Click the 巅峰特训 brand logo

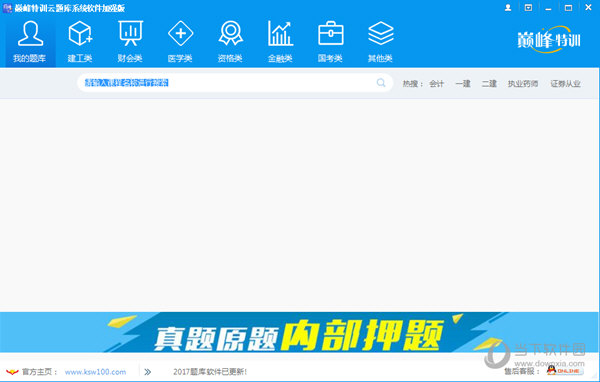[549, 39]
